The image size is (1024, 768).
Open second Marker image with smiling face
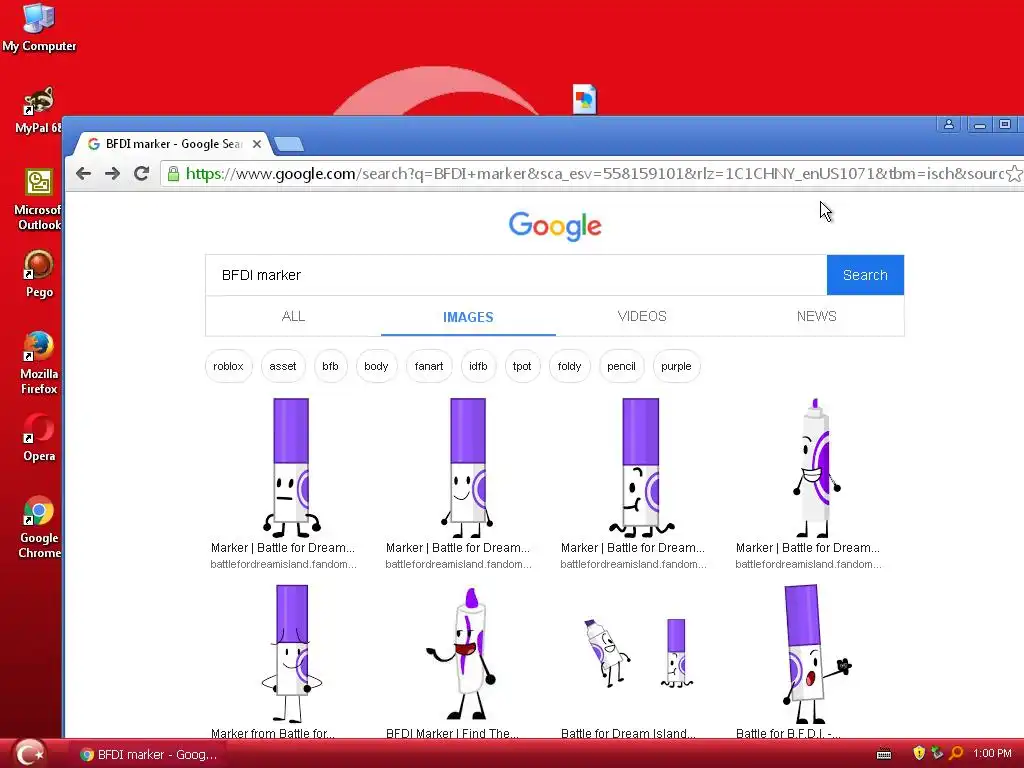[x=468, y=468]
